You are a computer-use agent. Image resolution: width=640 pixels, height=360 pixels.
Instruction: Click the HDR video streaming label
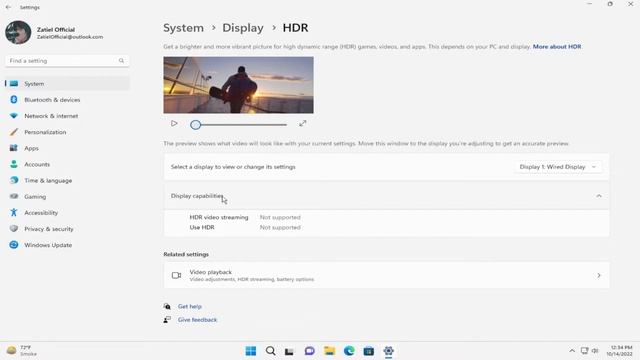click(219, 218)
